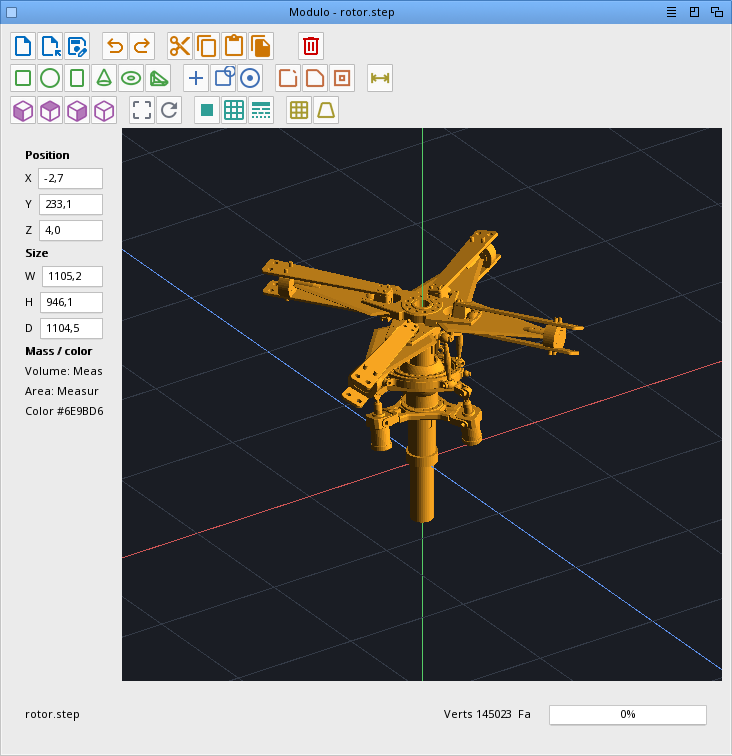The height and width of the screenshot is (756, 732).
Task: Click the Y position field showing 233,1
Action: coord(71,204)
